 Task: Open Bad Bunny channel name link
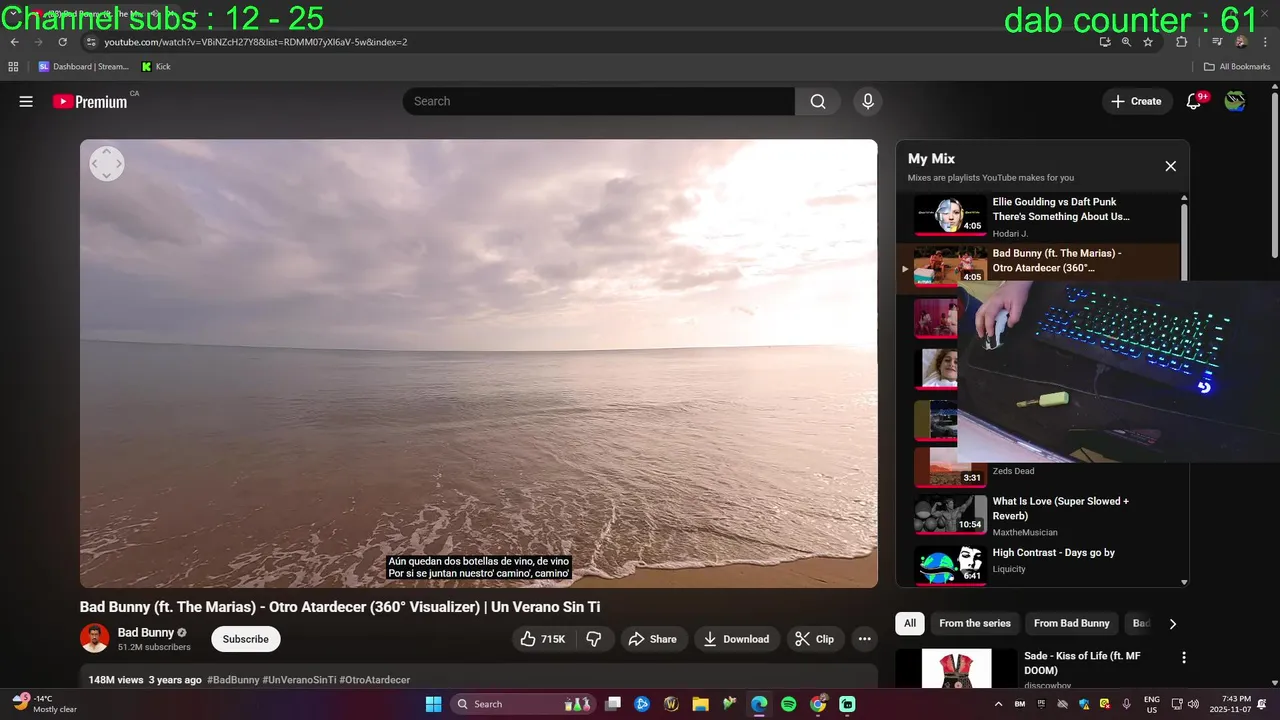coord(146,632)
